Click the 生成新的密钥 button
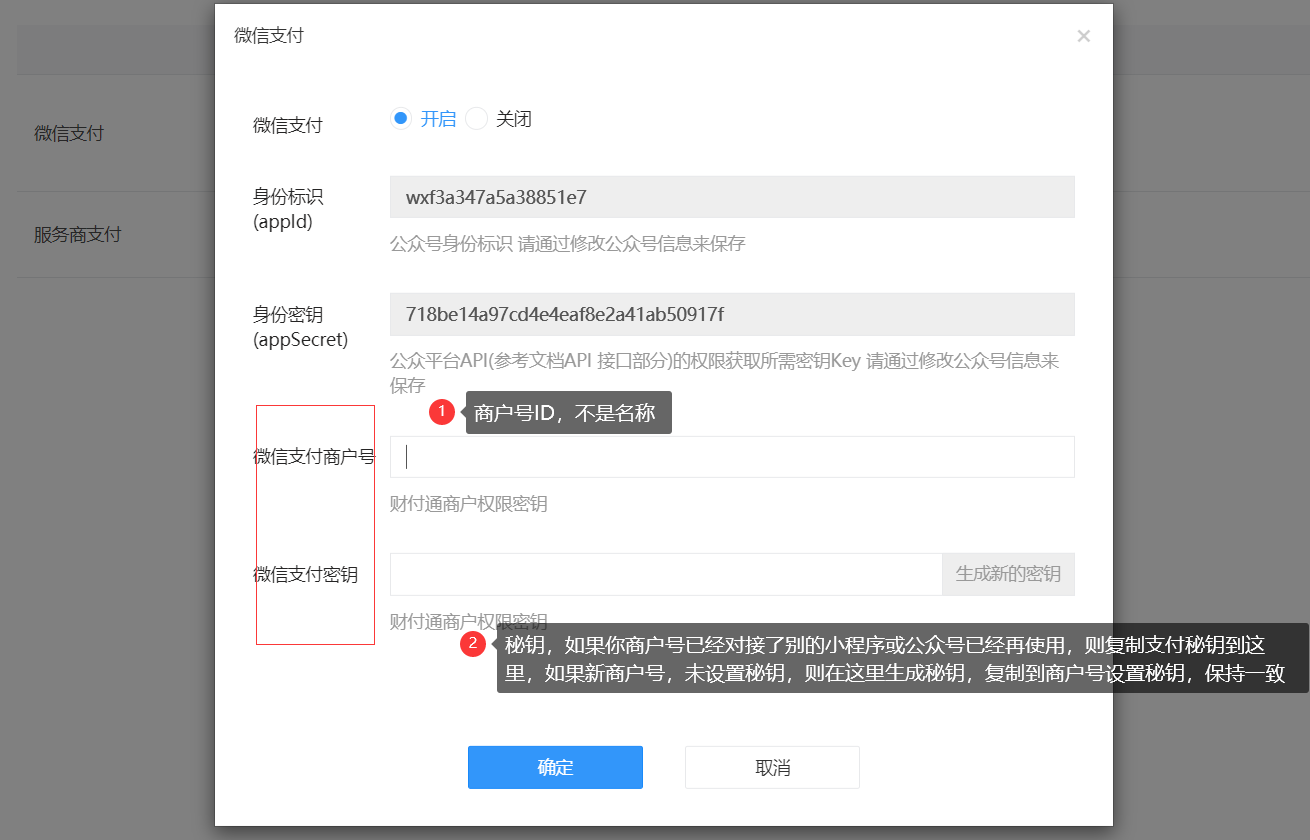The image size is (1310, 840). pyautogui.click(x=1008, y=574)
